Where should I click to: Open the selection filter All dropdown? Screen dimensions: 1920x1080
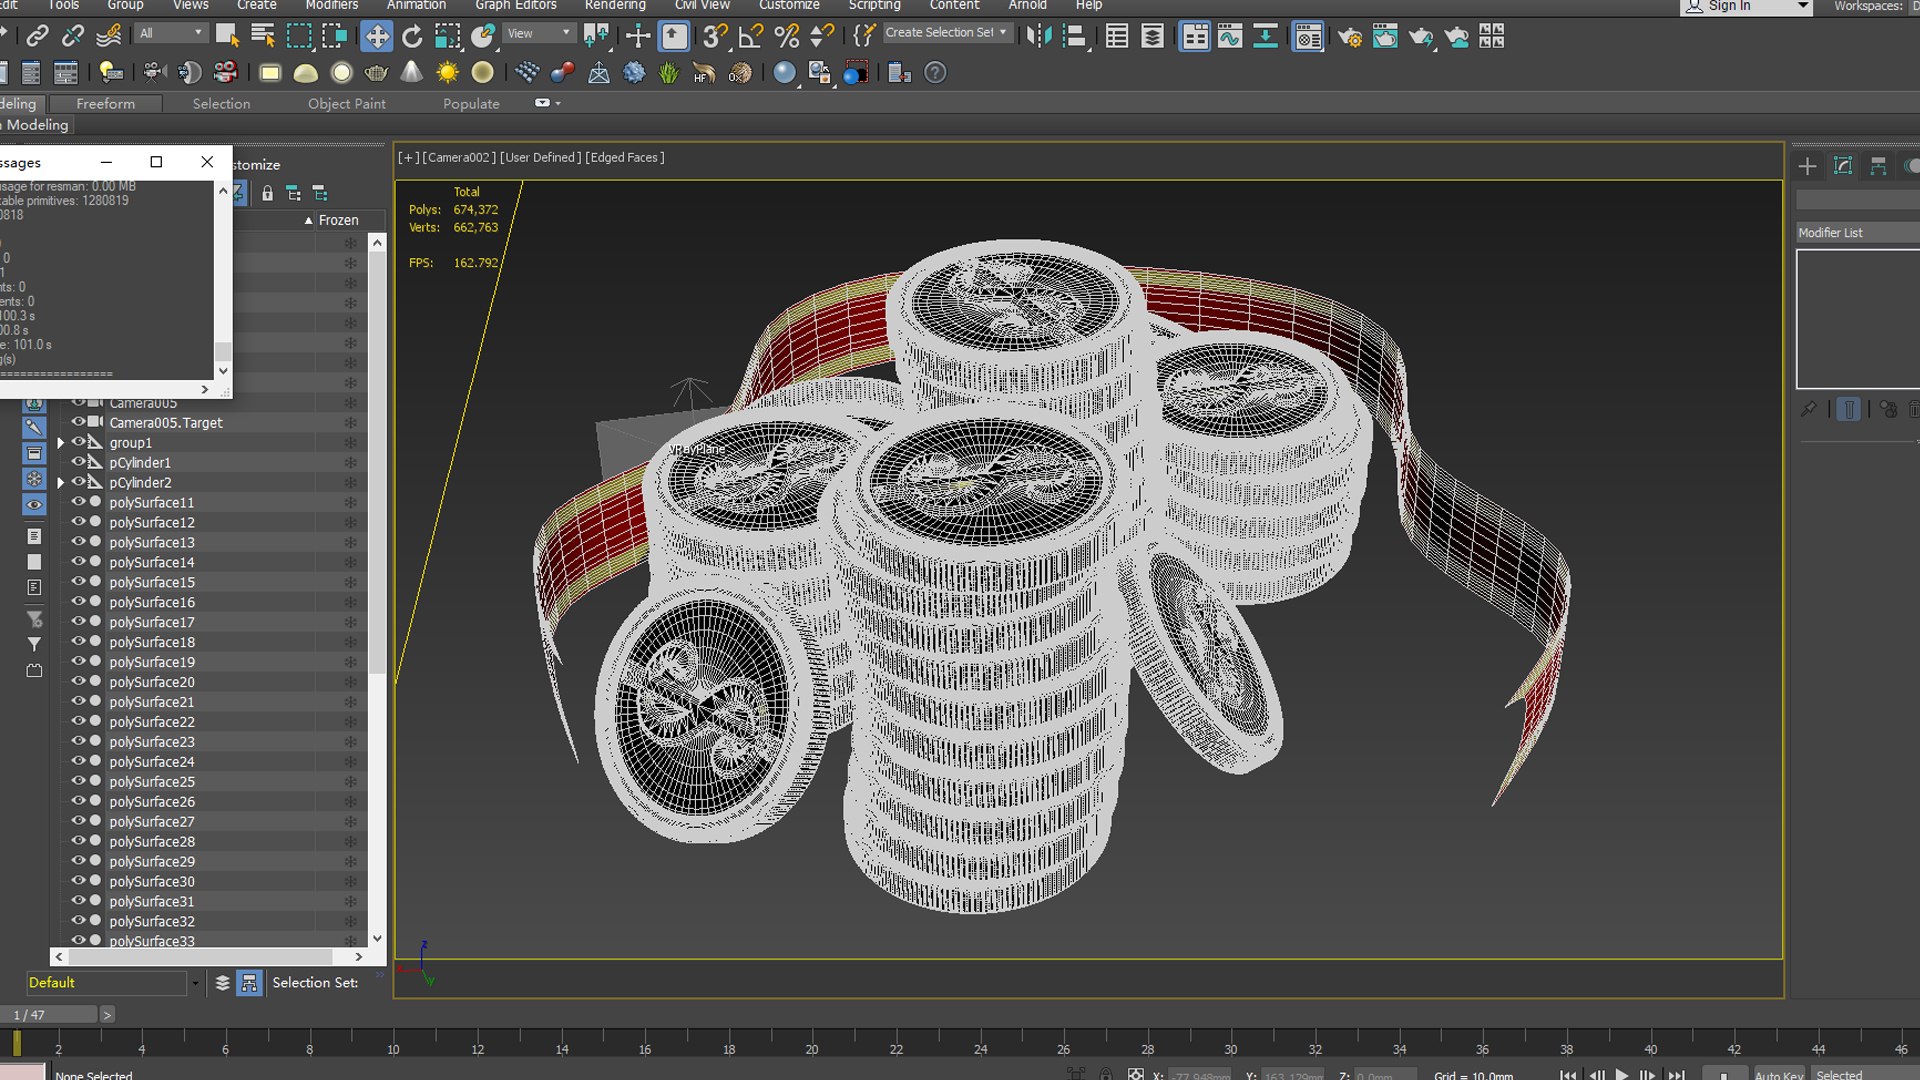[170, 33]
